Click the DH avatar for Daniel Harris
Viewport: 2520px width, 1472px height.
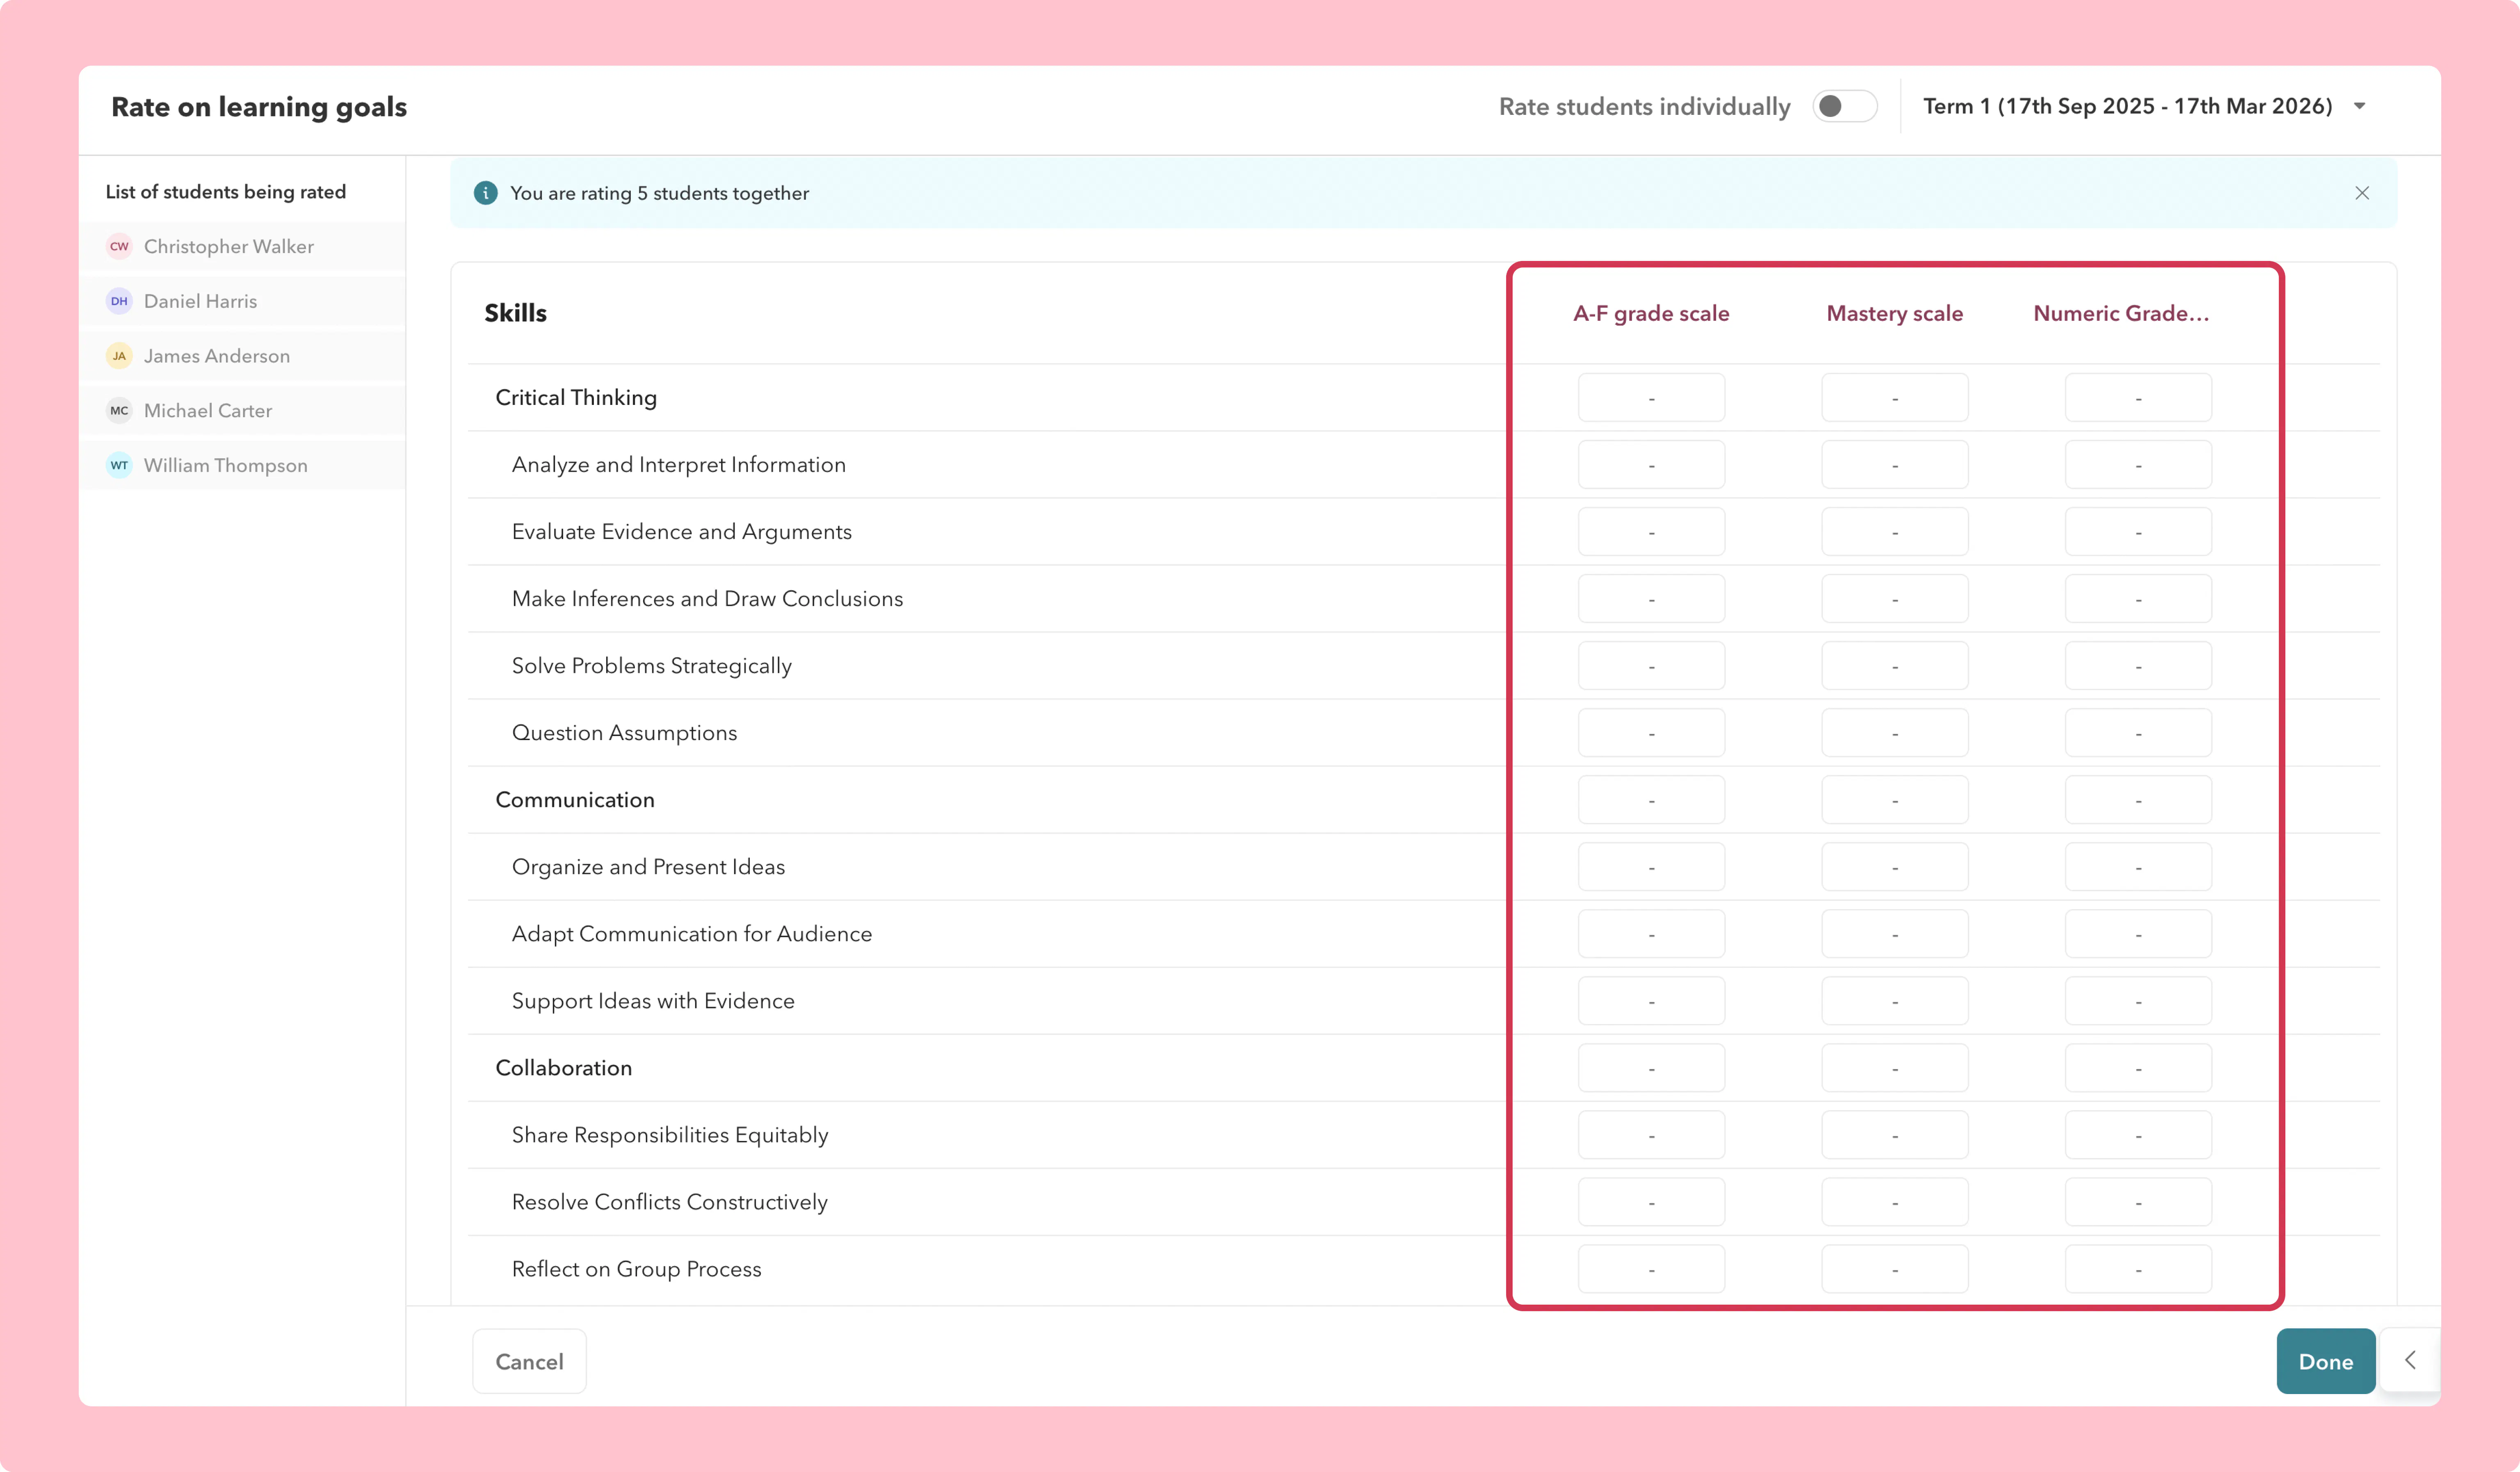coord(119,301)
